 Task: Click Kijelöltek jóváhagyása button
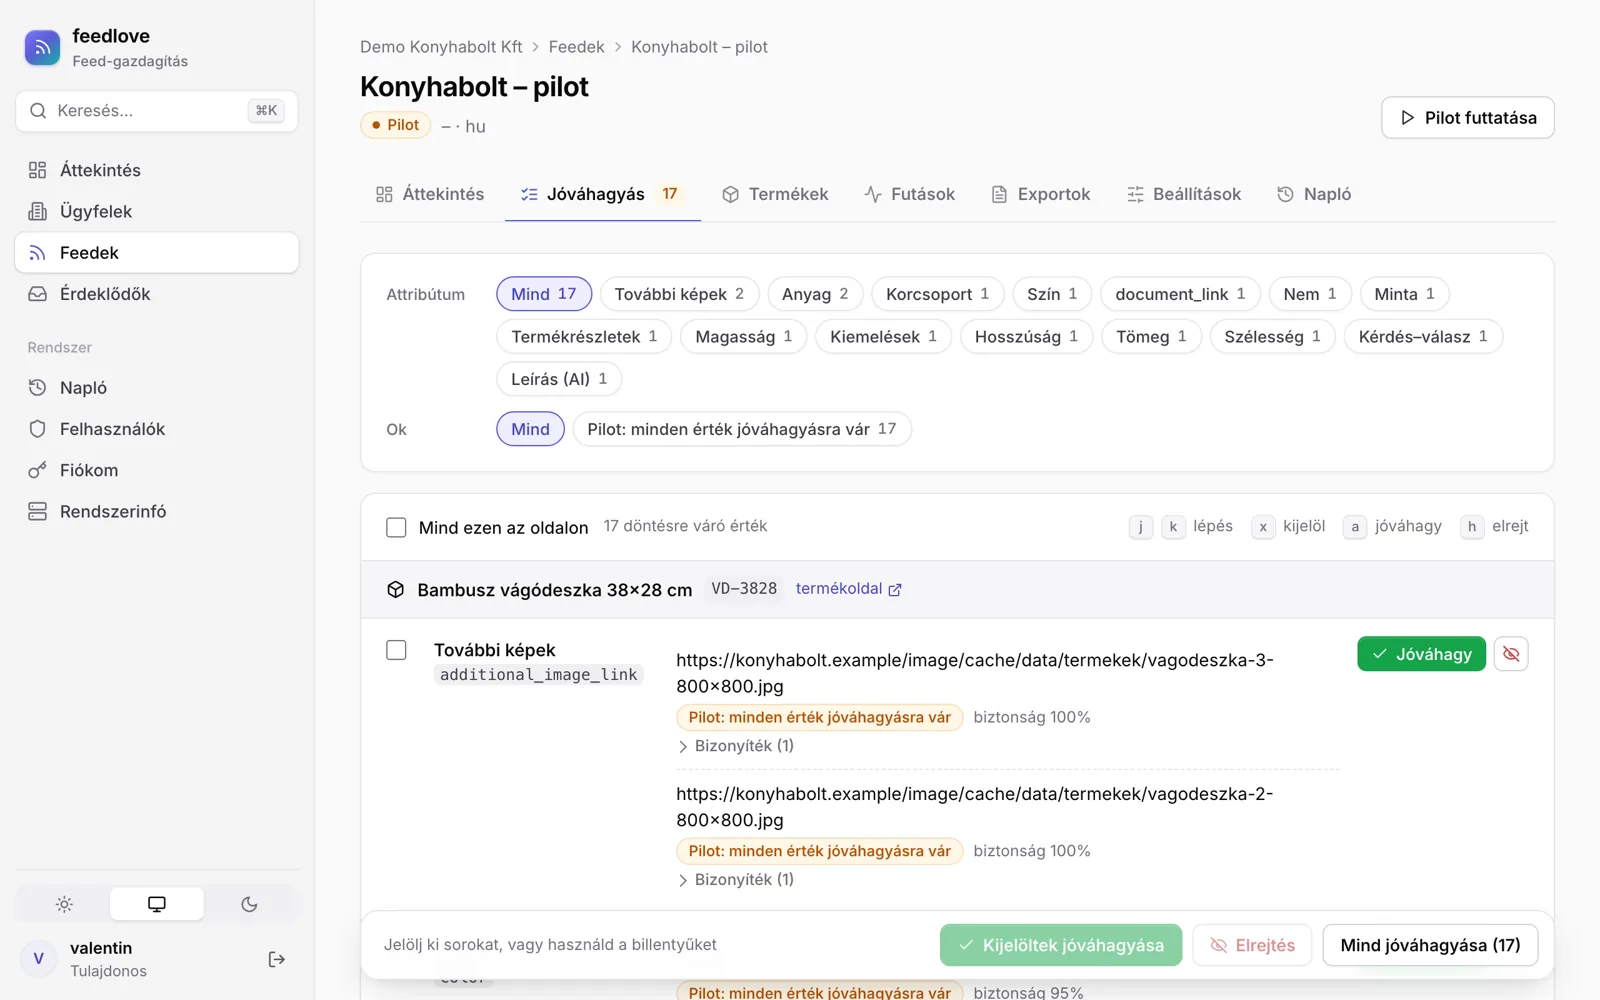[1061, 945]
